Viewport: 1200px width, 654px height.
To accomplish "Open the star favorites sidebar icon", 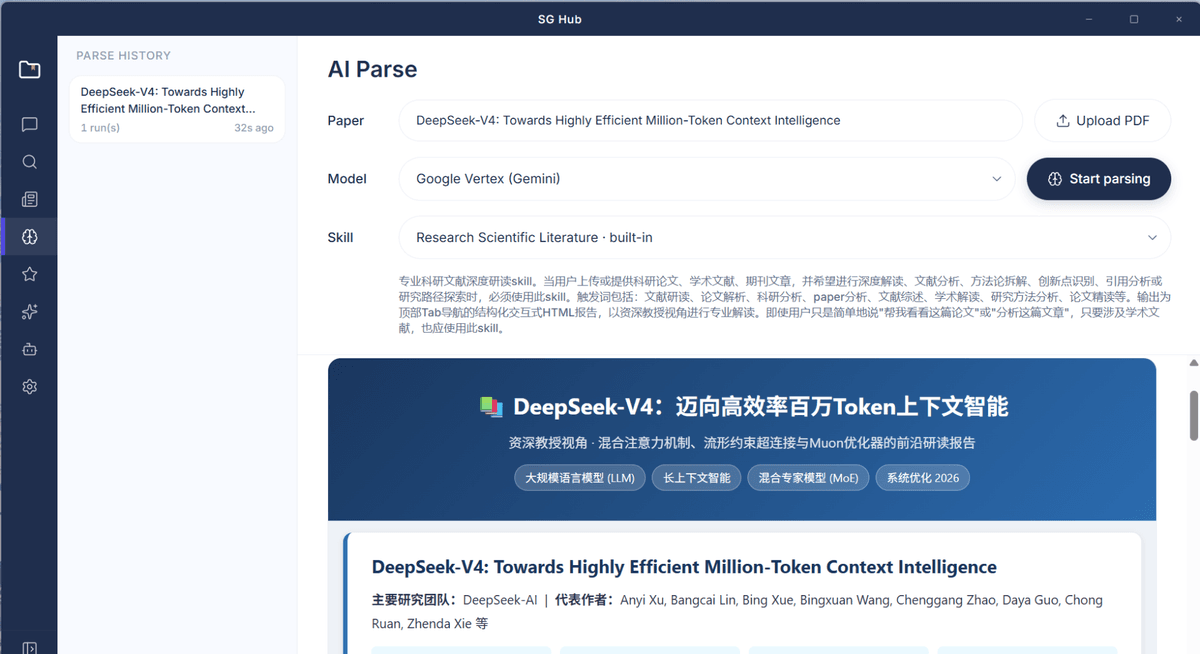I will (29, 274).
